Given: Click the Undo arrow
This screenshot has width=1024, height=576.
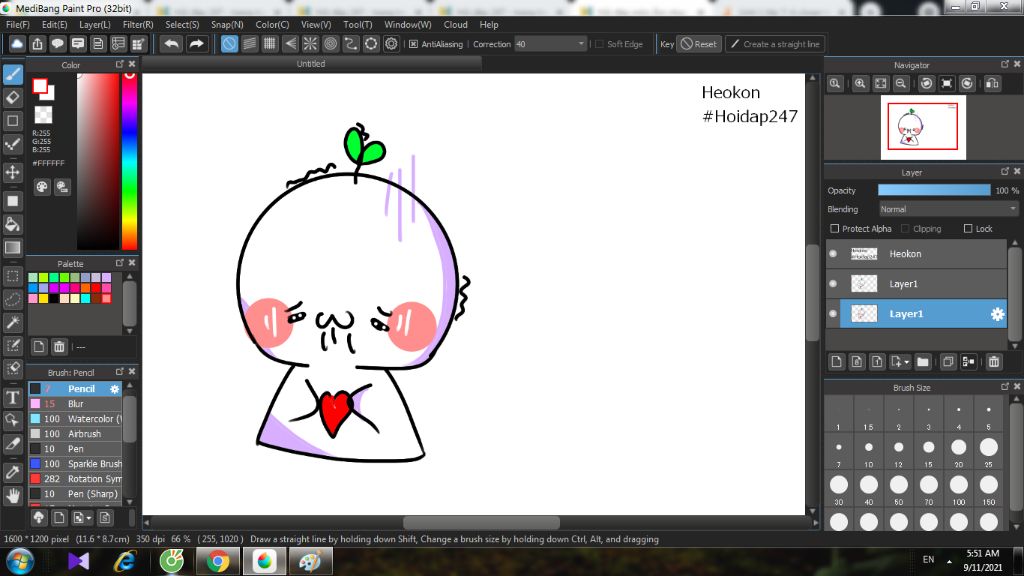Looking at the screenshot, I should pyautogui.click(x=172, y=44).
